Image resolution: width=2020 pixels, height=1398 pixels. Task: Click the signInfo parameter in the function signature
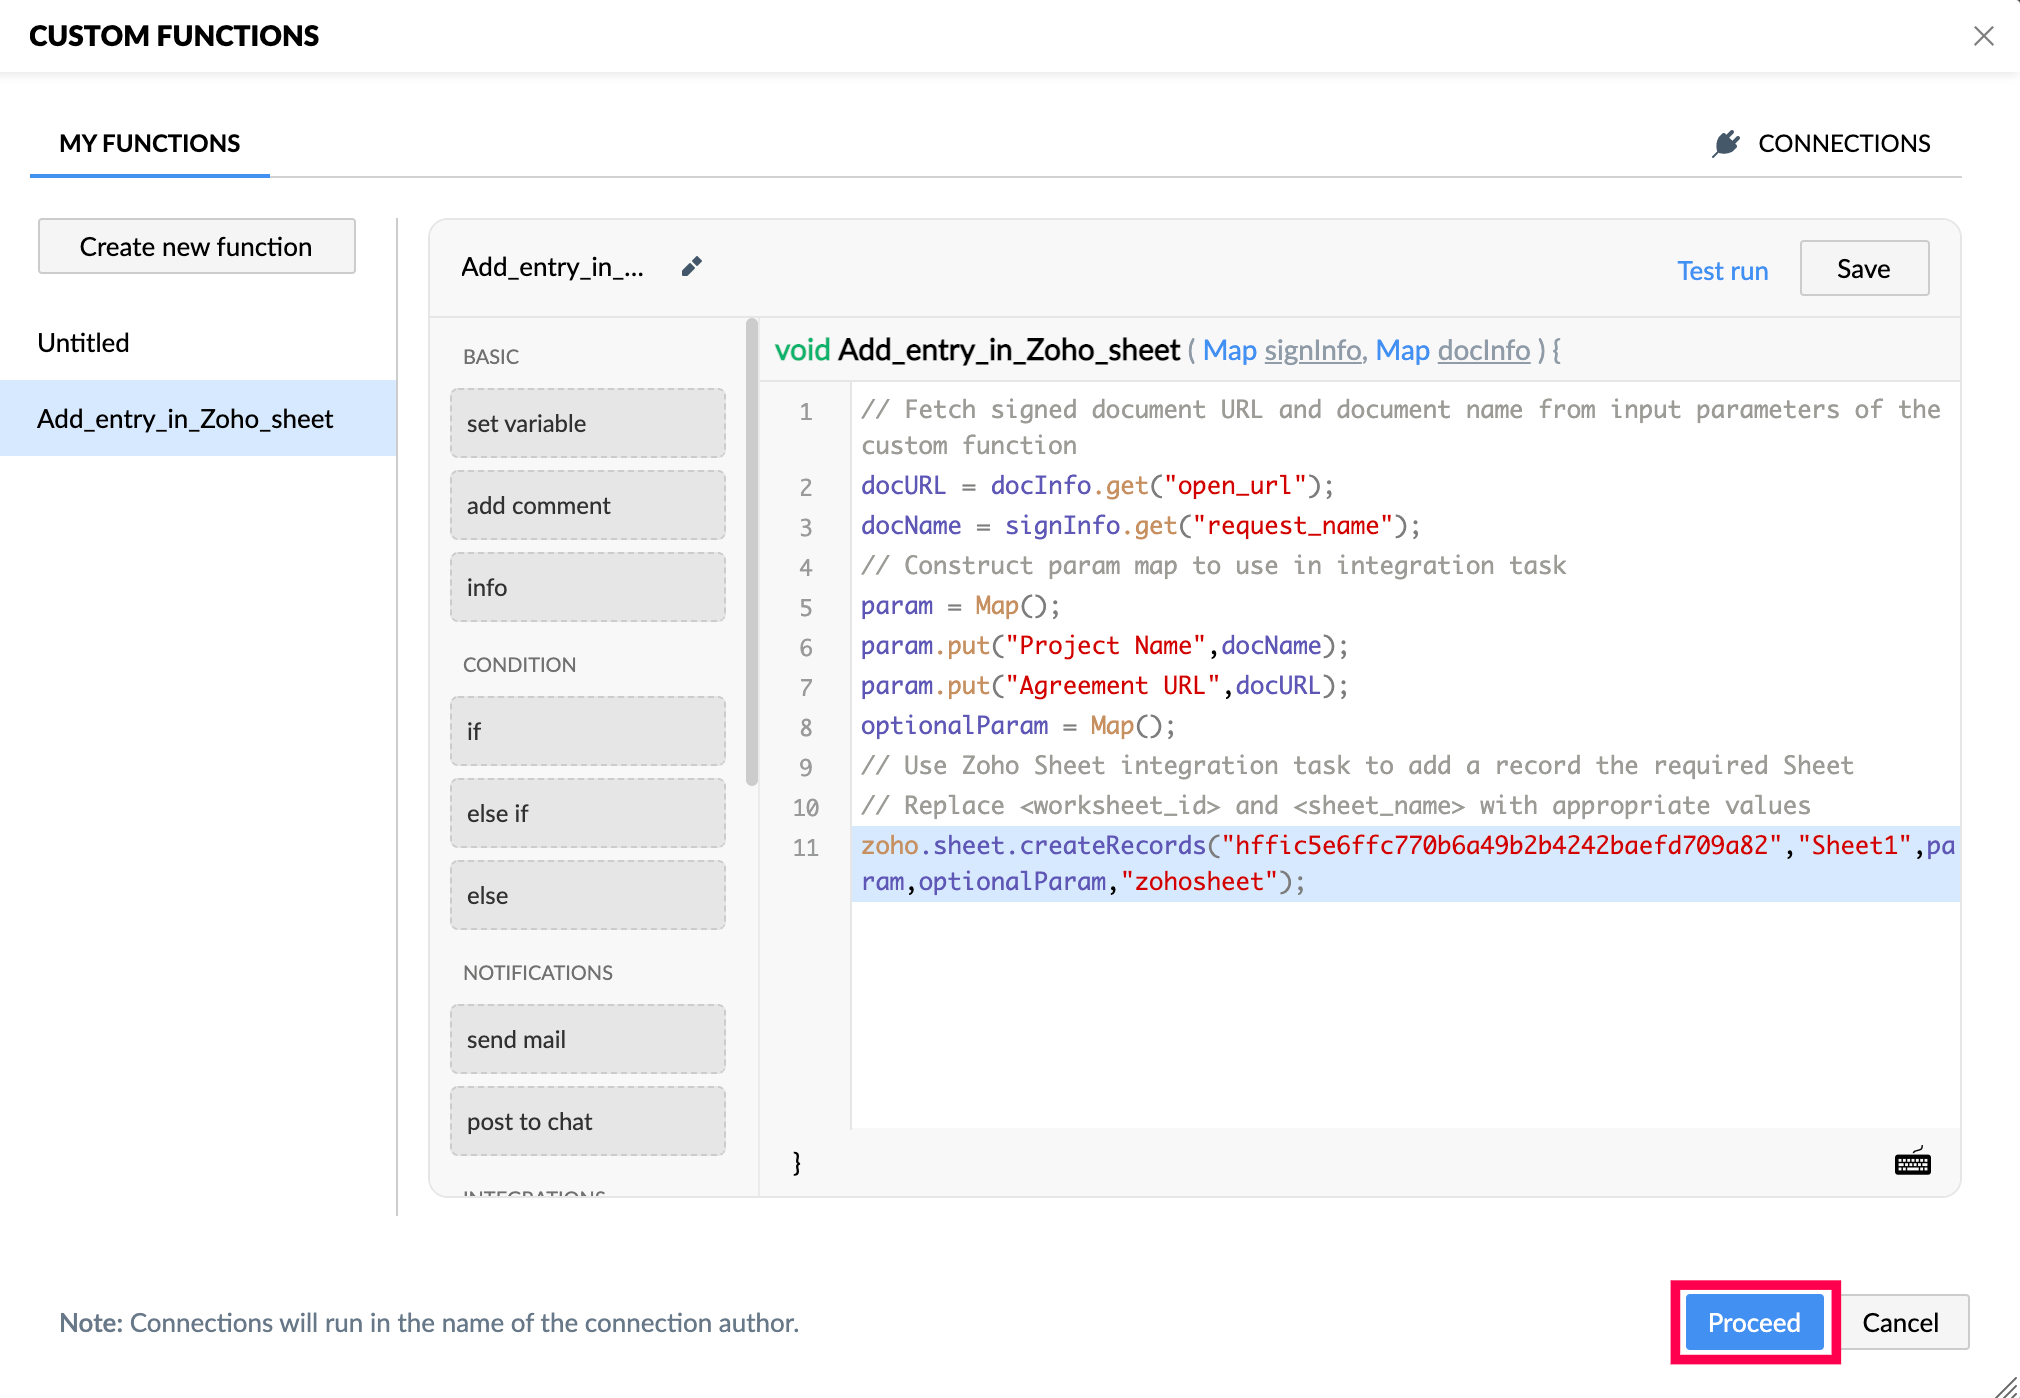pyautogui.click(x=1312, y=350)
